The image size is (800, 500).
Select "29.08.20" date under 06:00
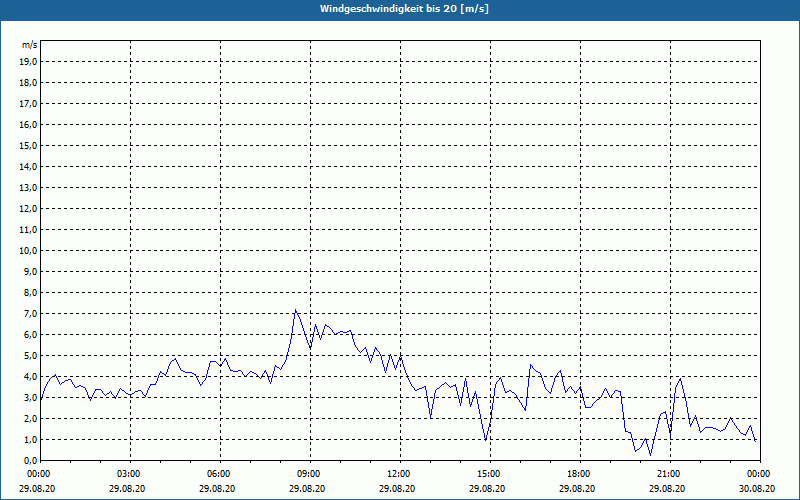[217, 488]
